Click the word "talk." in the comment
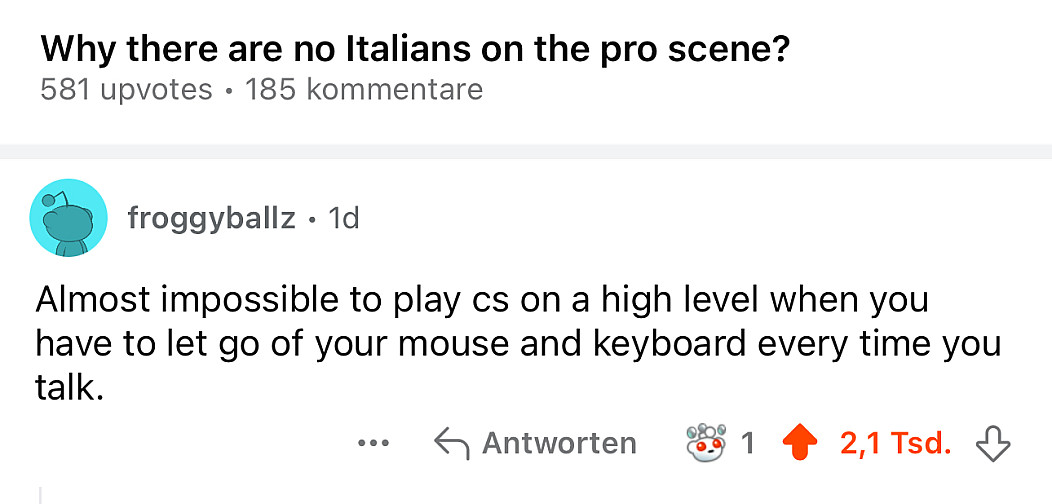Viewport: 1052px width, 504px height. click(69, 388)
